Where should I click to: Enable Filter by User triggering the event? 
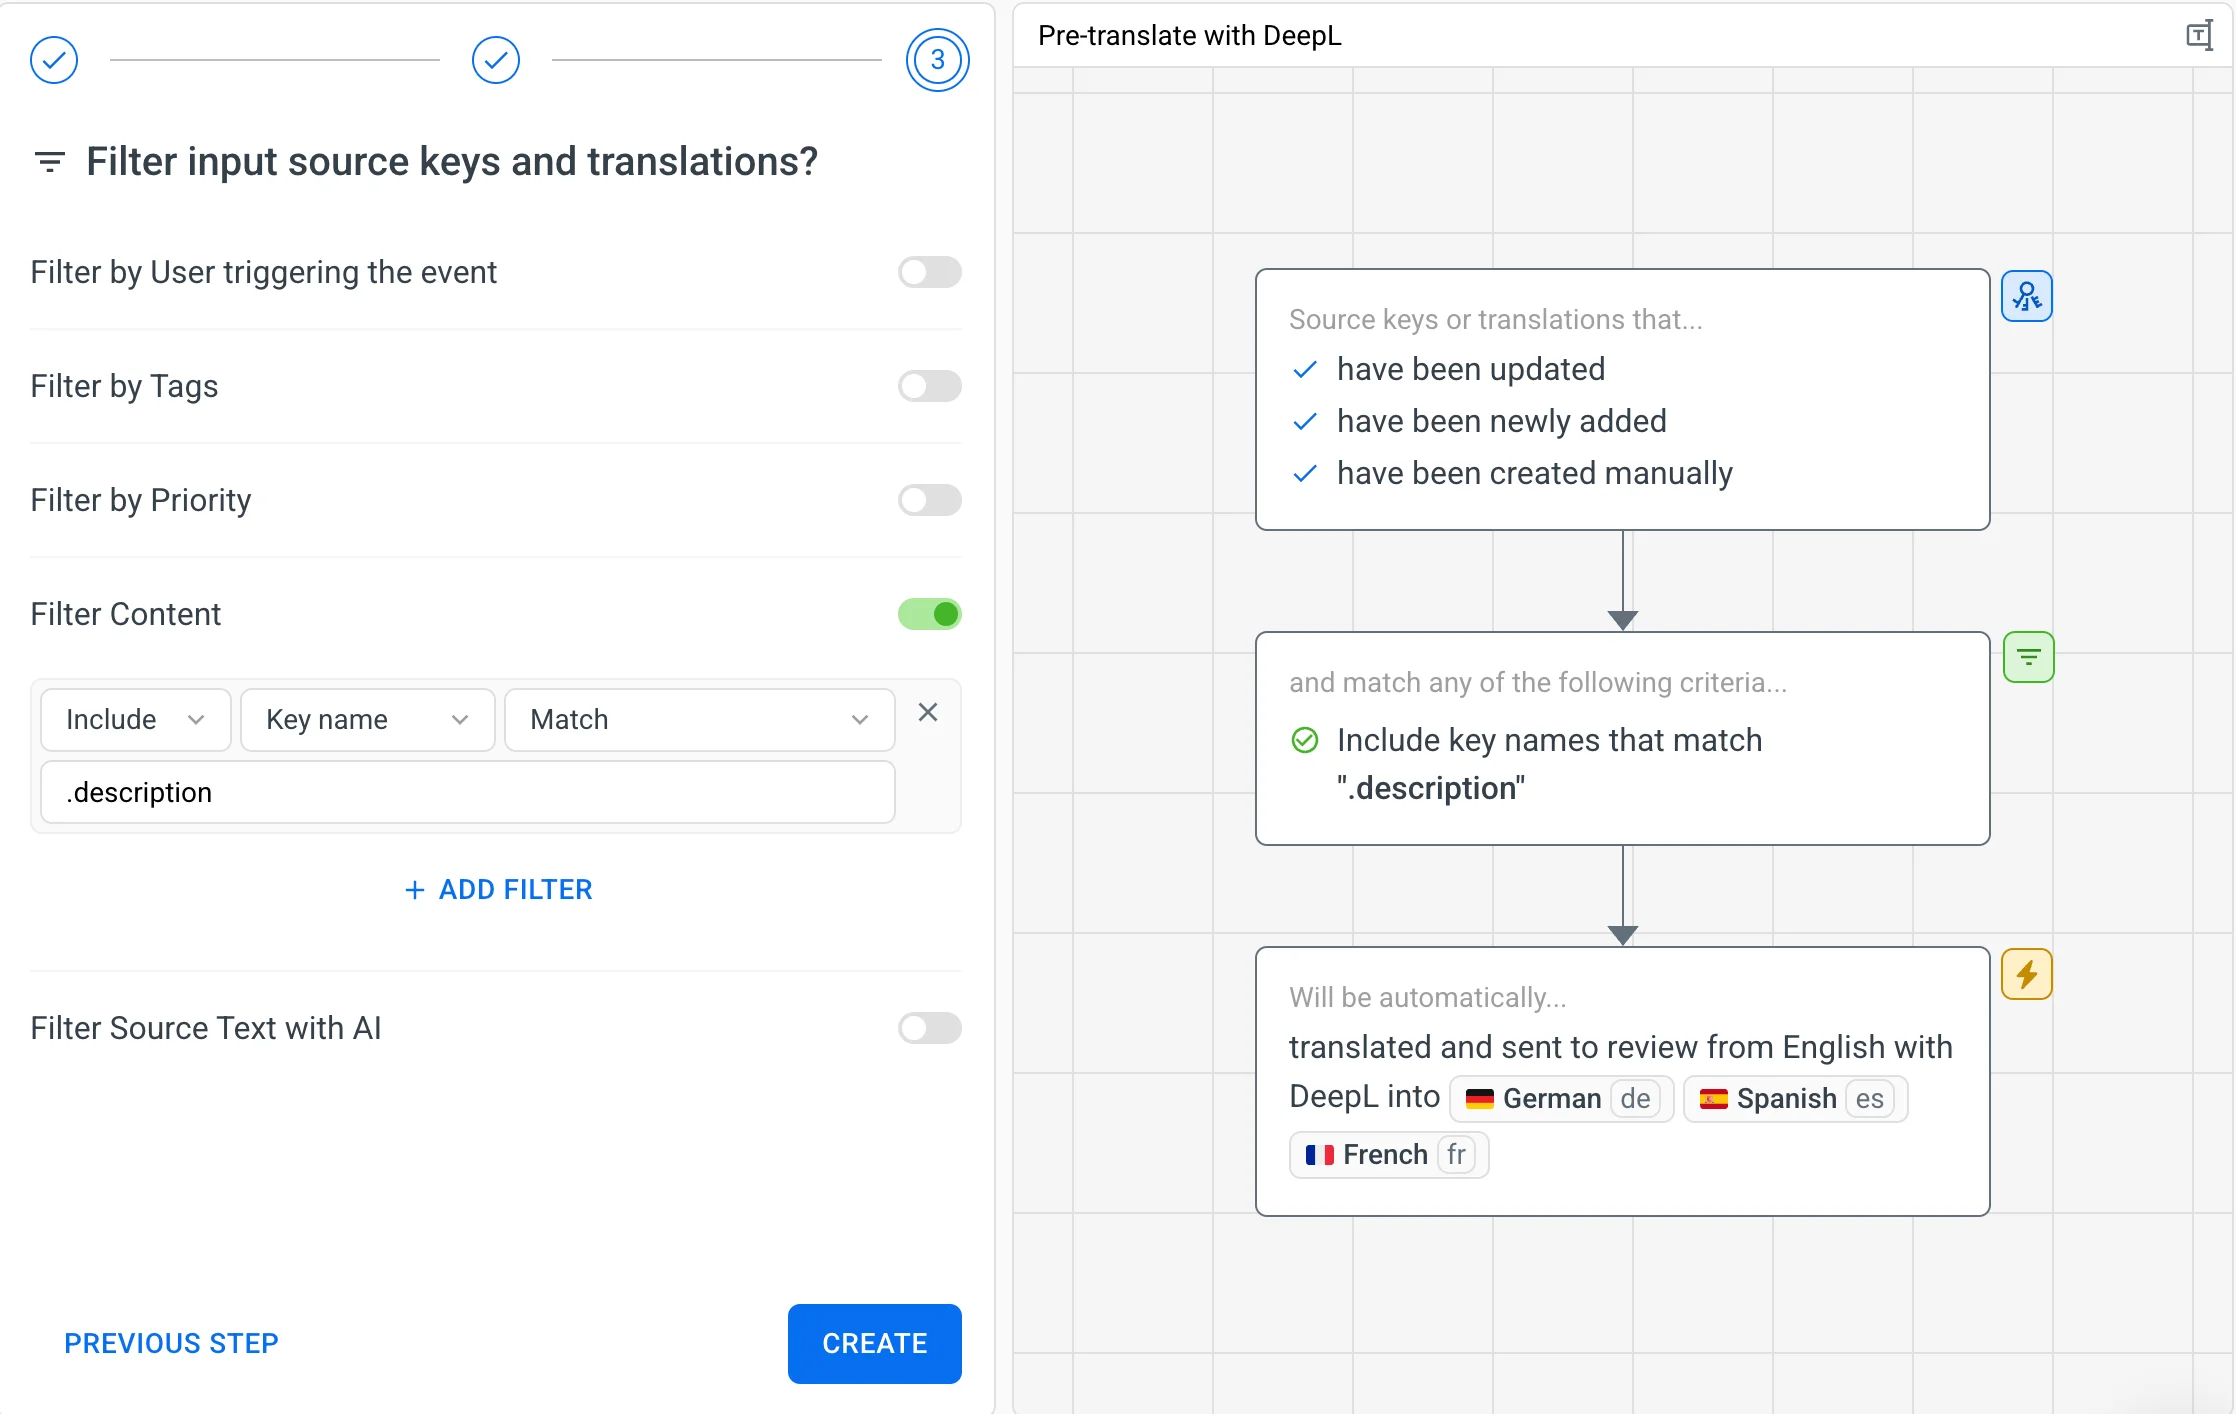(x=929, y=272)
